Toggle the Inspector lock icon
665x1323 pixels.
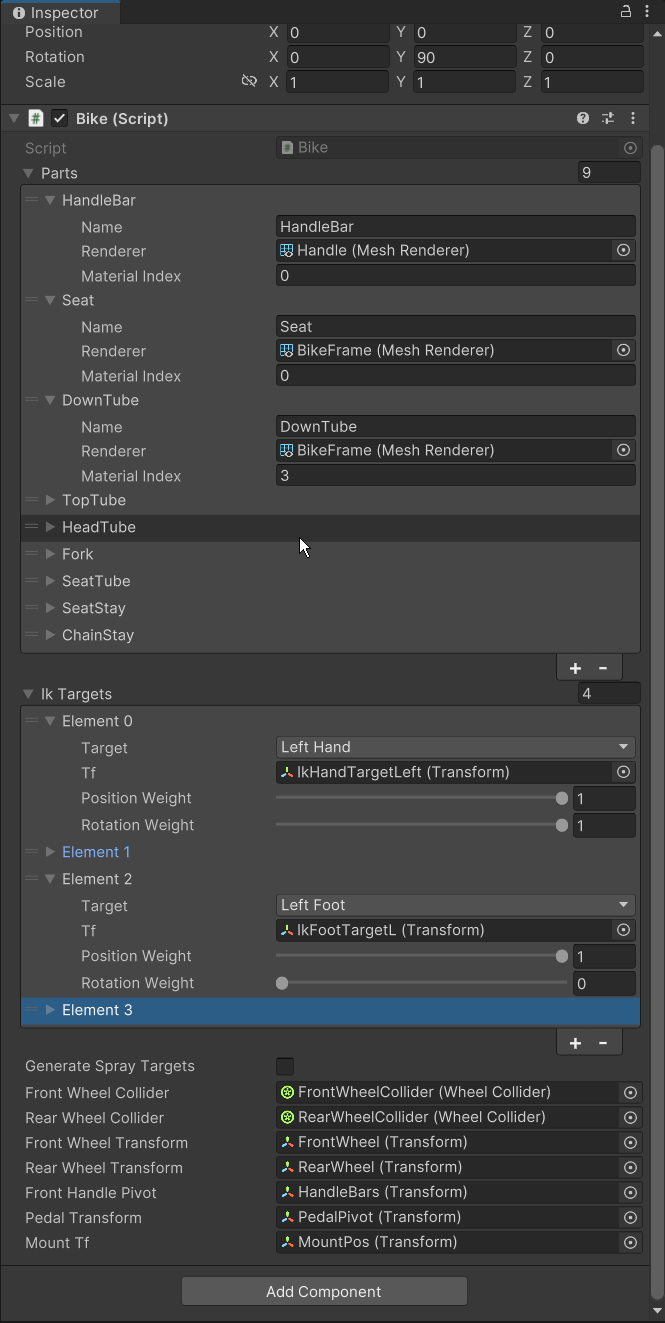(626, 12)
